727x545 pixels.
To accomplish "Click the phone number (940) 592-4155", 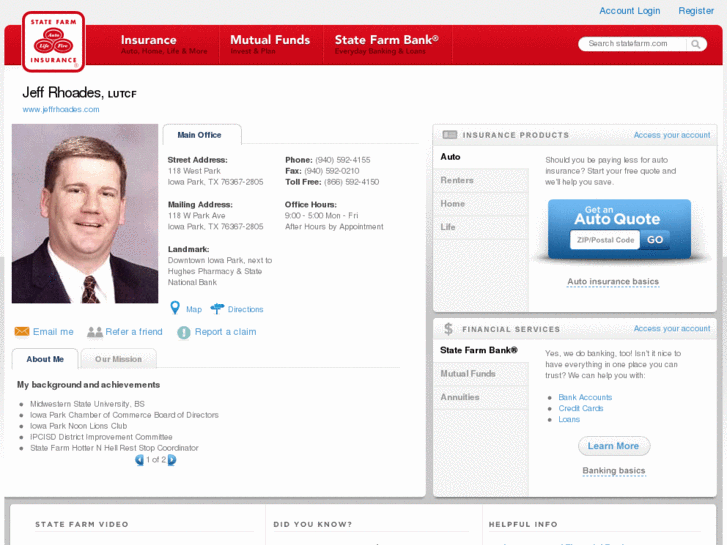I will click(343, 160).
